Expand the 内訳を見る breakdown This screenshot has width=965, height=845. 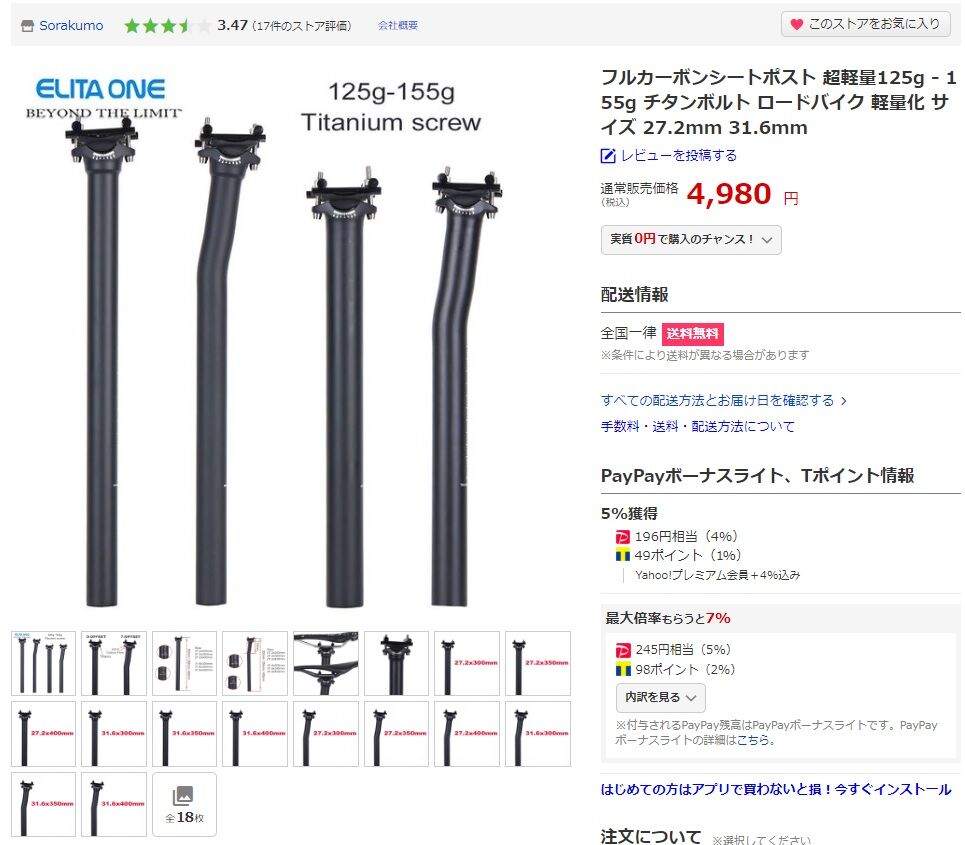click(x=660, y=697)
